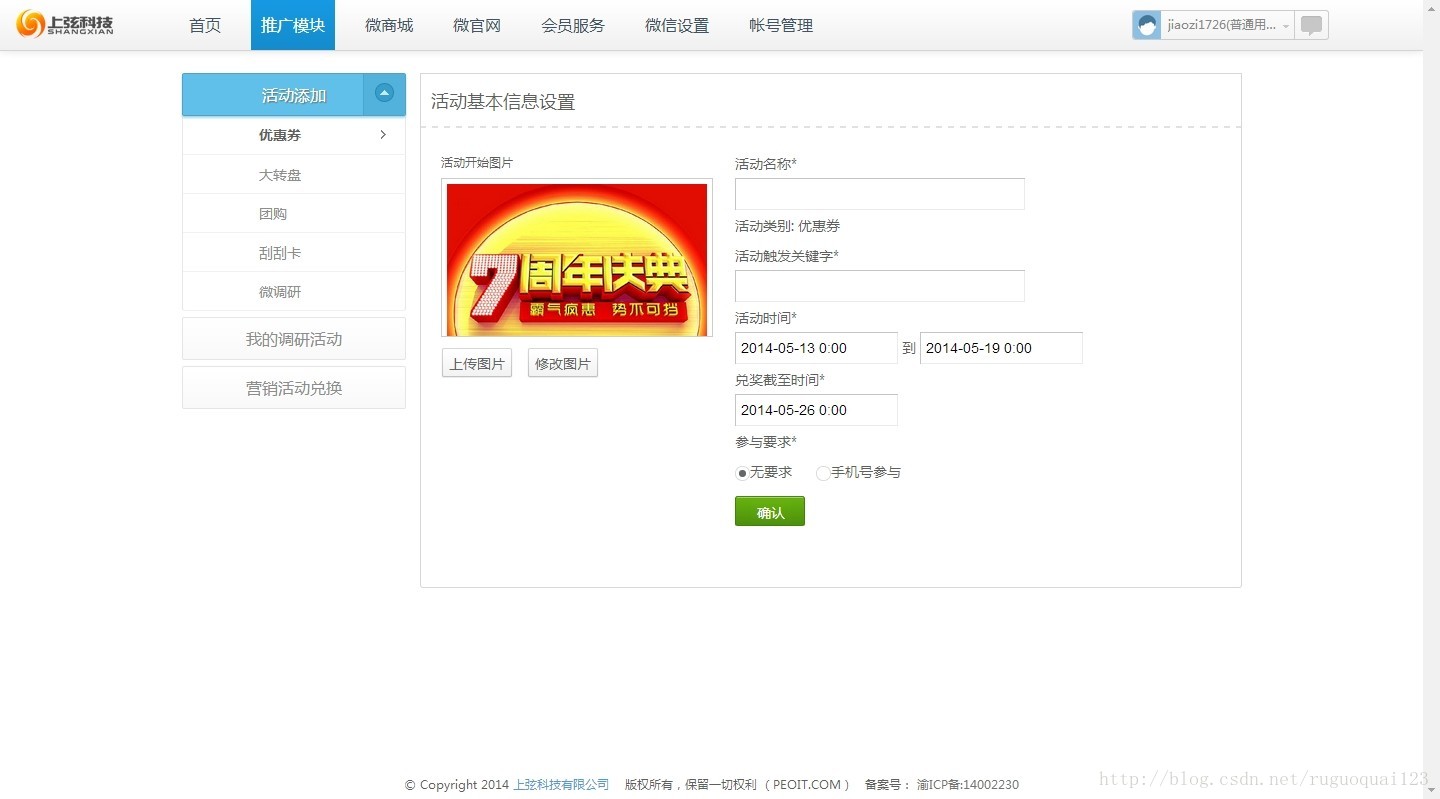Click the 活动添加 sidebar header

coord(294,95)
